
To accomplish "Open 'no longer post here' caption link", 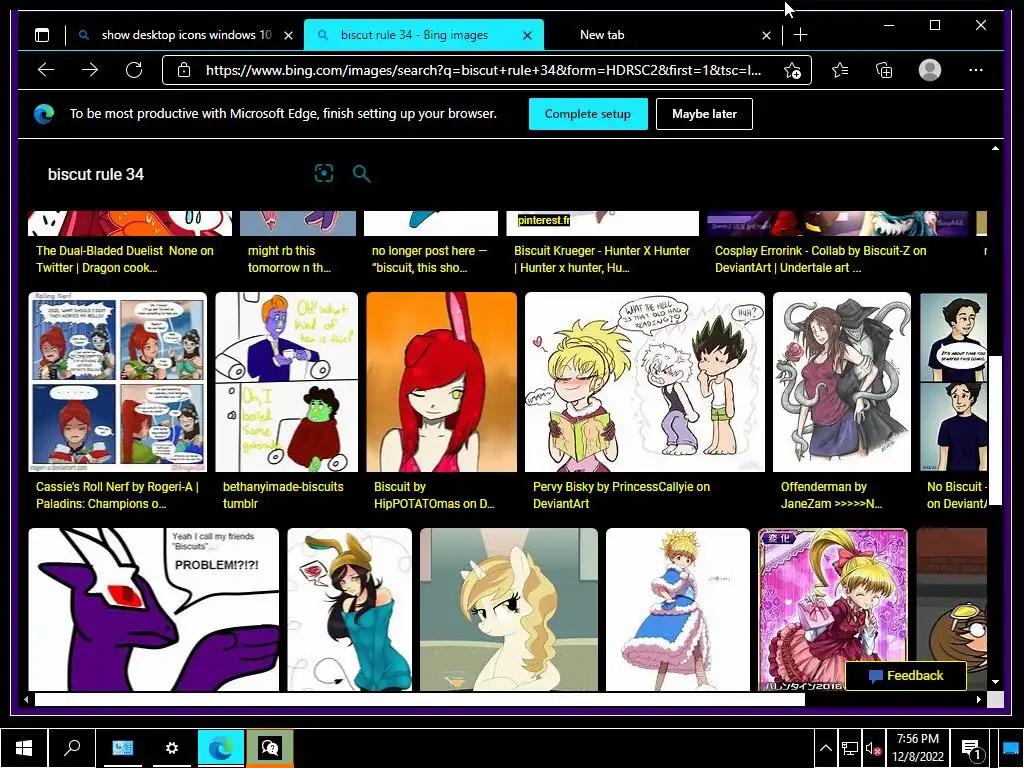I will 429,259.
